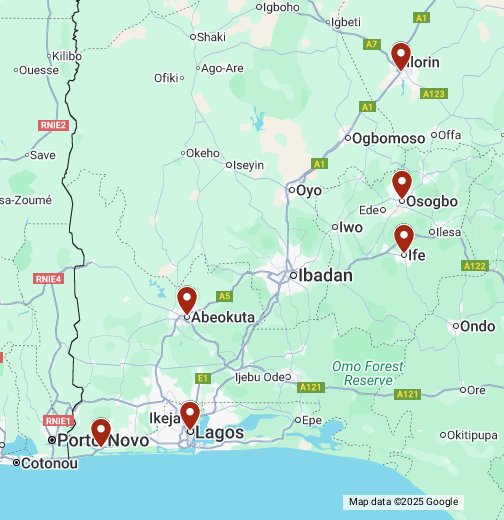Image resolution: width=504 pixels, height=520 pixels.
Task: Open the red pin at Abeokuta
Action: tap(187, 300)
